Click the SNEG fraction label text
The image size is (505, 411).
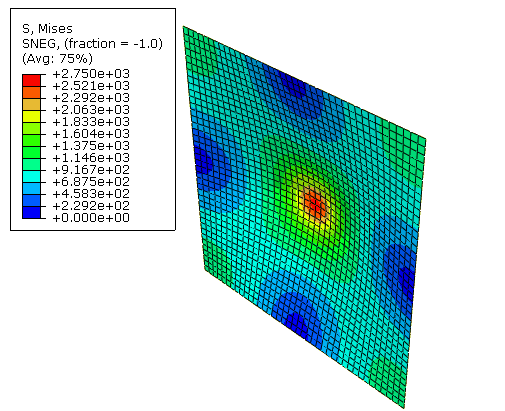tap(92, 44)
